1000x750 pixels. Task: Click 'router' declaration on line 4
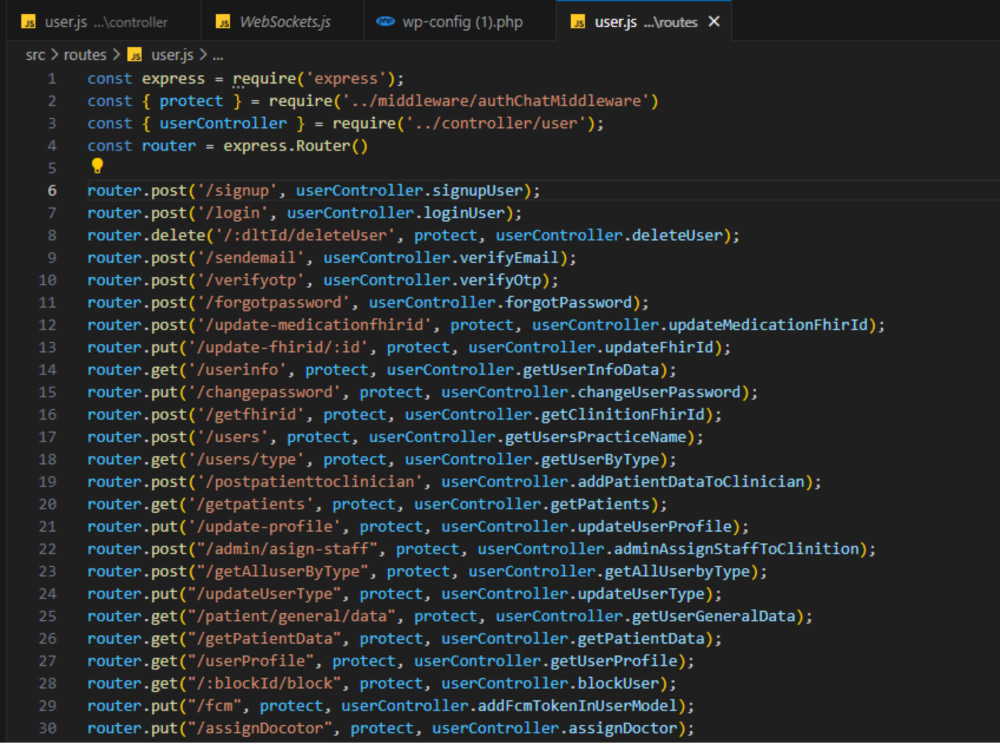click(x=168, y=146)
